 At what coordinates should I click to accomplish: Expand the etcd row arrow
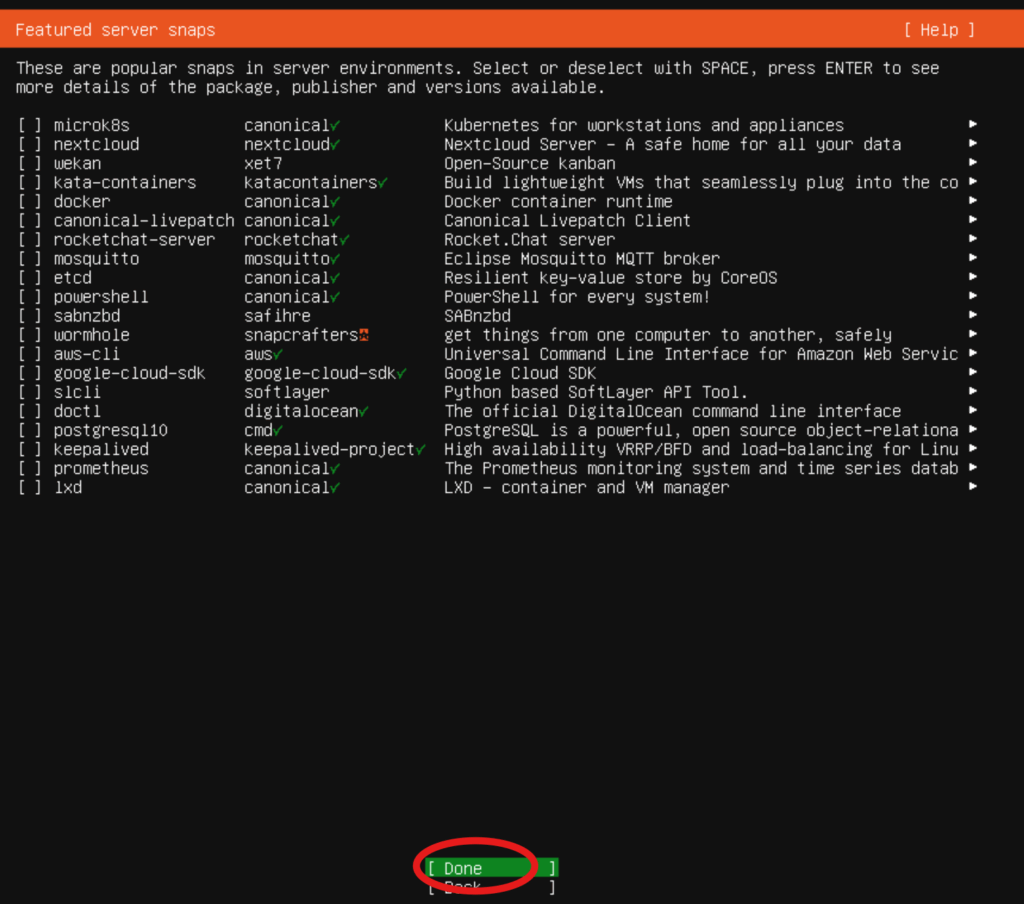972,277
